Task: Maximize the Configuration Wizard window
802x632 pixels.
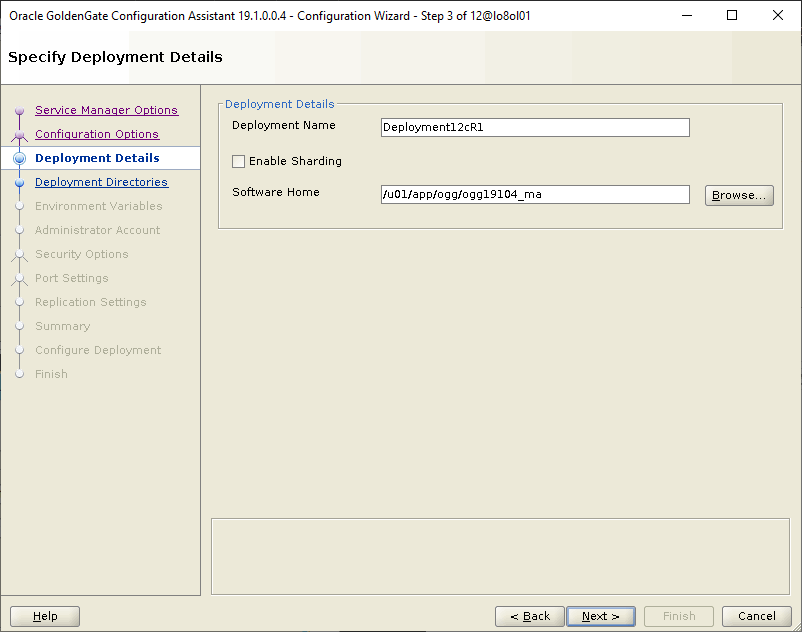Action: 732,15
